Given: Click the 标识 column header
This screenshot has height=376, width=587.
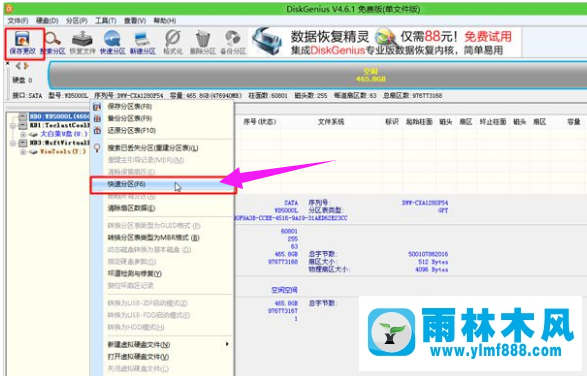Looking at the screenshot, I should click(x=392, y=122).
